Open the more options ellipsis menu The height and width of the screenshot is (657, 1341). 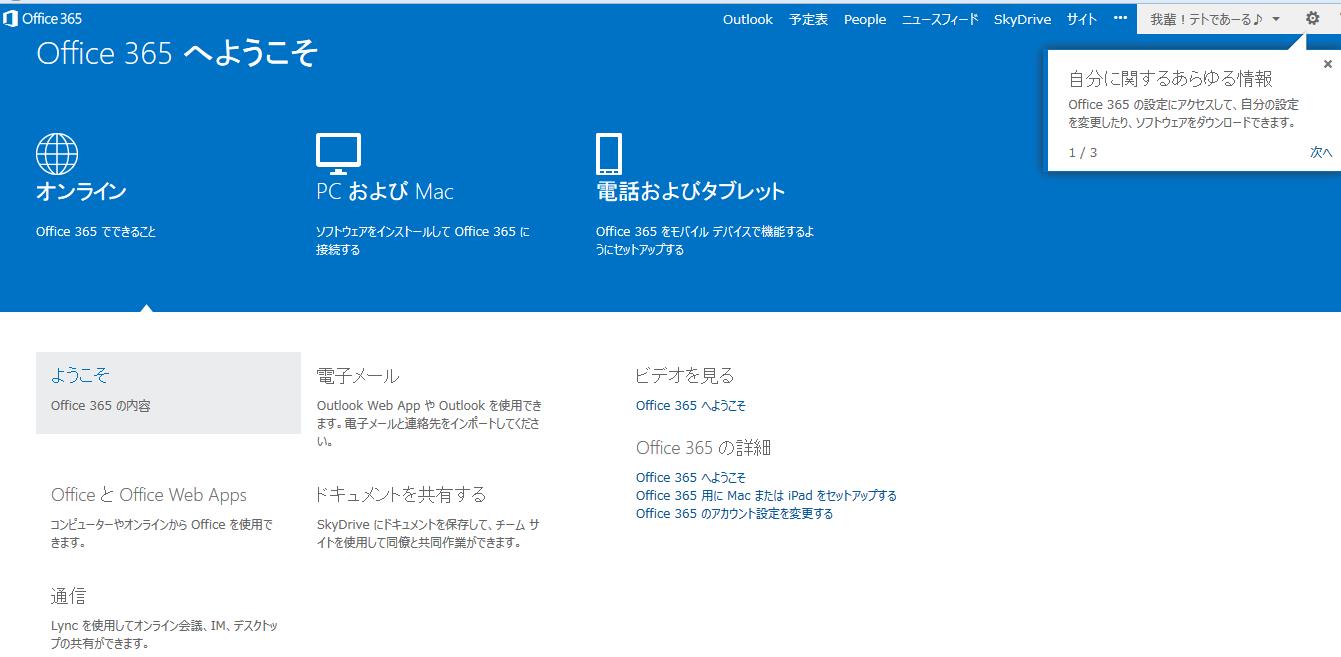[x=1120, y=19]
